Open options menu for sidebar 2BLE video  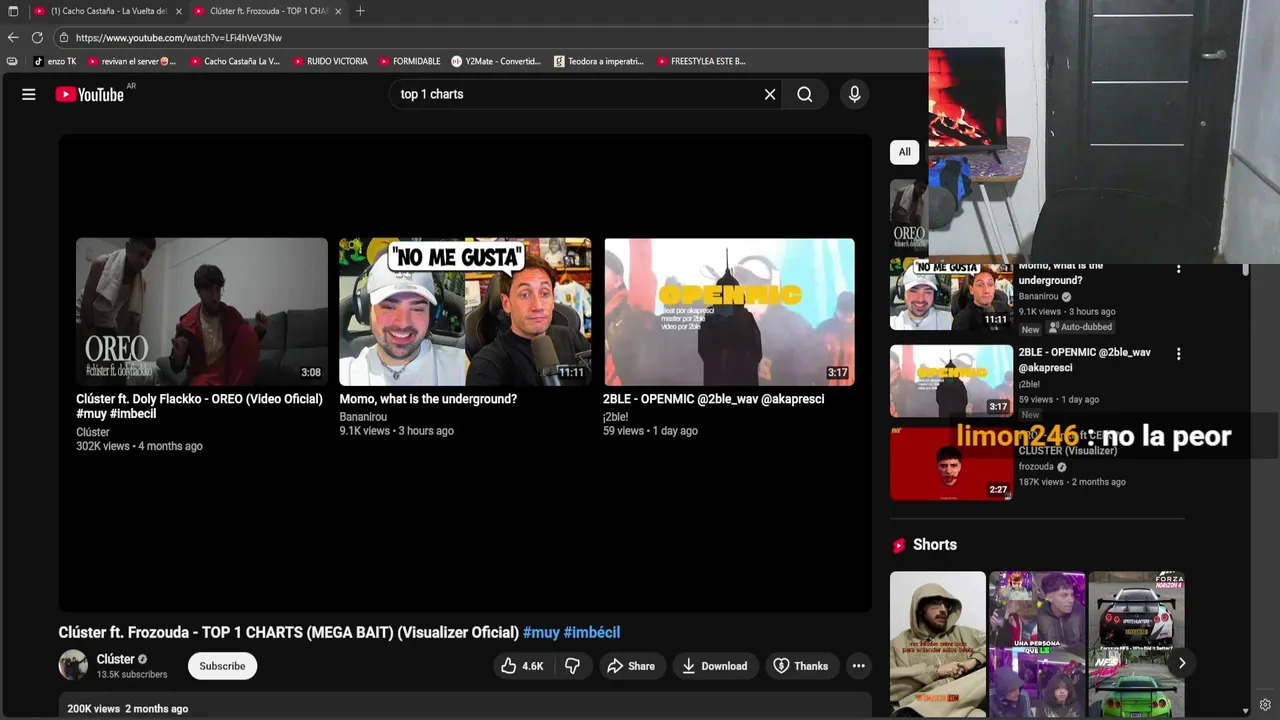1178,354
